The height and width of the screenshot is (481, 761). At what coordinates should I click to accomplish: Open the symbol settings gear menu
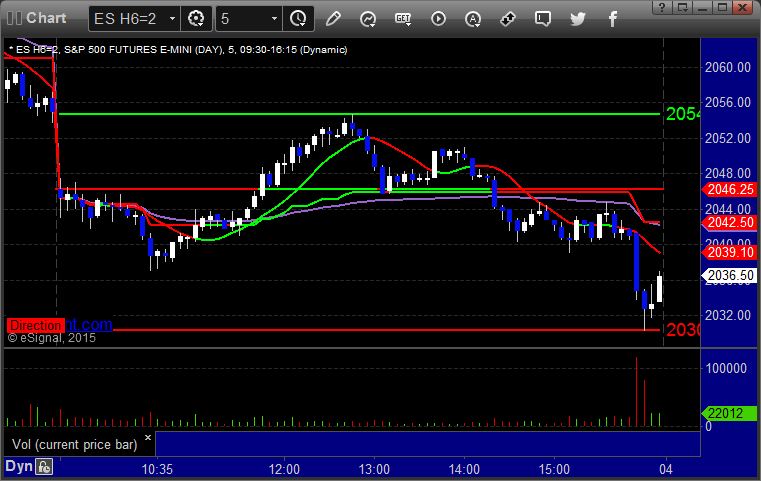tap(196, 19)
